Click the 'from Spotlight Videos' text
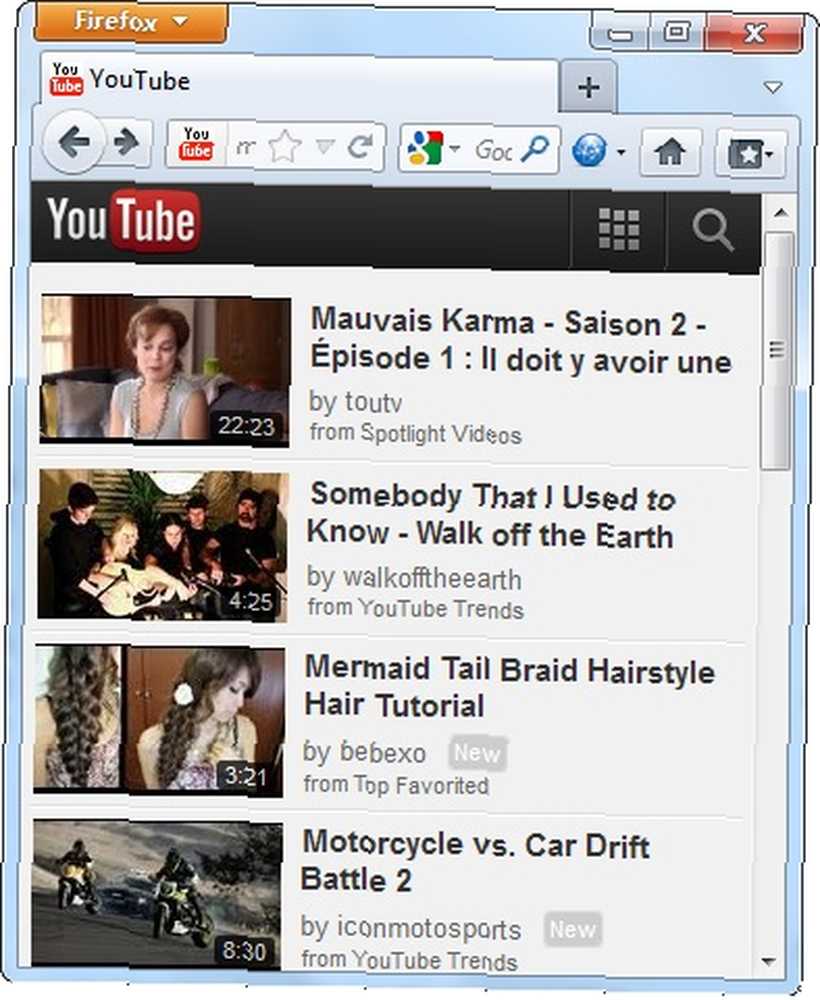Screen dimensions: 820x1000 pos(416,434)
